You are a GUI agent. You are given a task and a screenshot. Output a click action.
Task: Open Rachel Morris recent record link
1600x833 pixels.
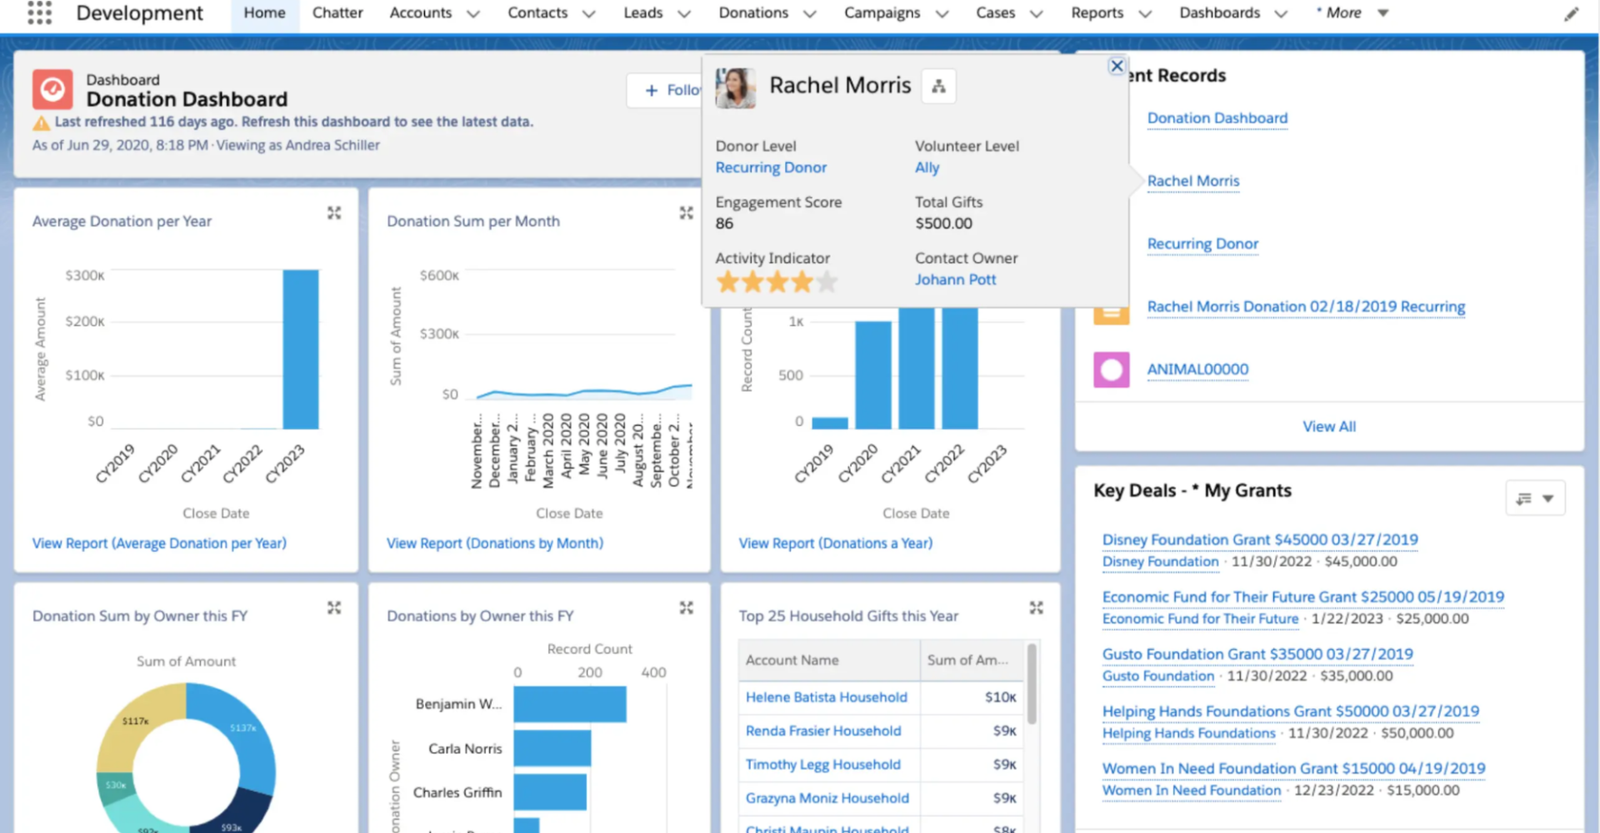(1193, 181)
